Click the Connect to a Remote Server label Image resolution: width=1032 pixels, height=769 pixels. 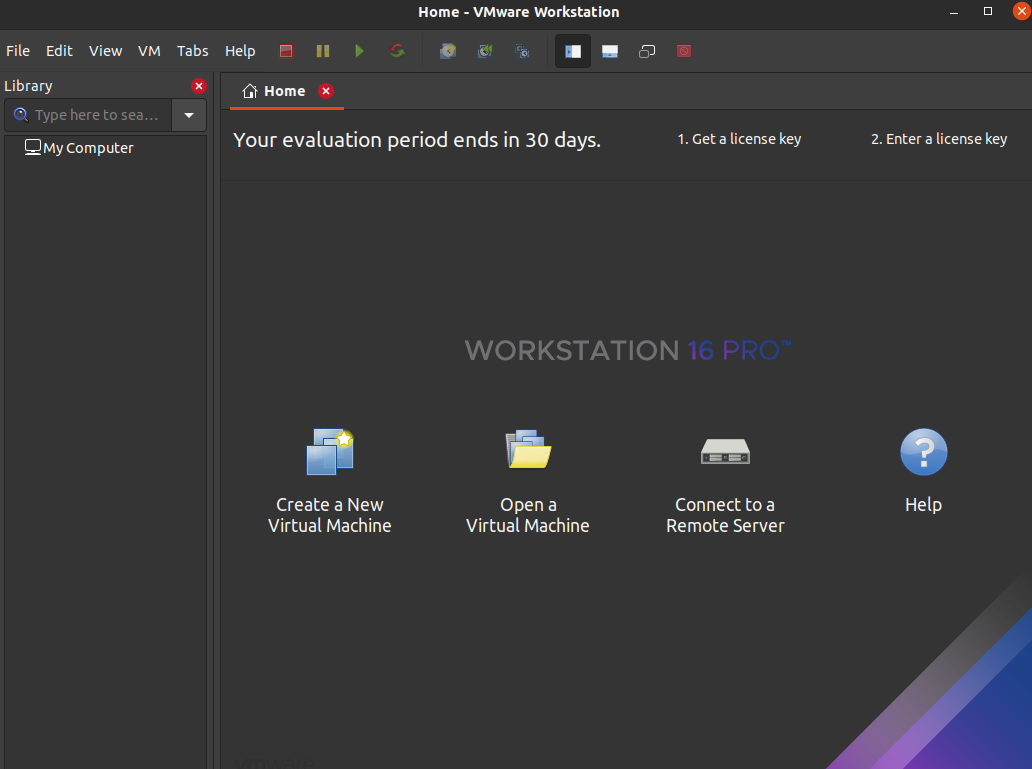[x=725, y=515]
